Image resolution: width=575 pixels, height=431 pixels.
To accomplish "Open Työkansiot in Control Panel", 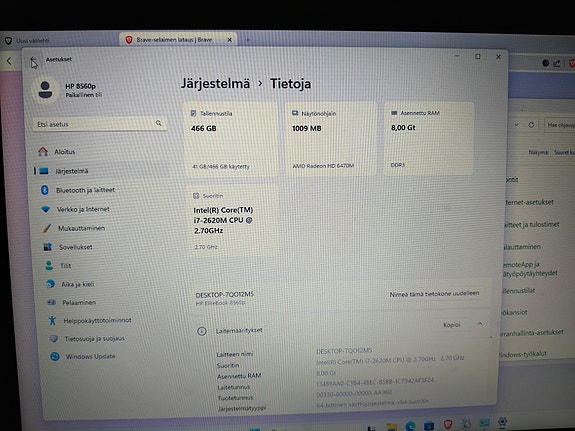I will [x=514, y=313].
